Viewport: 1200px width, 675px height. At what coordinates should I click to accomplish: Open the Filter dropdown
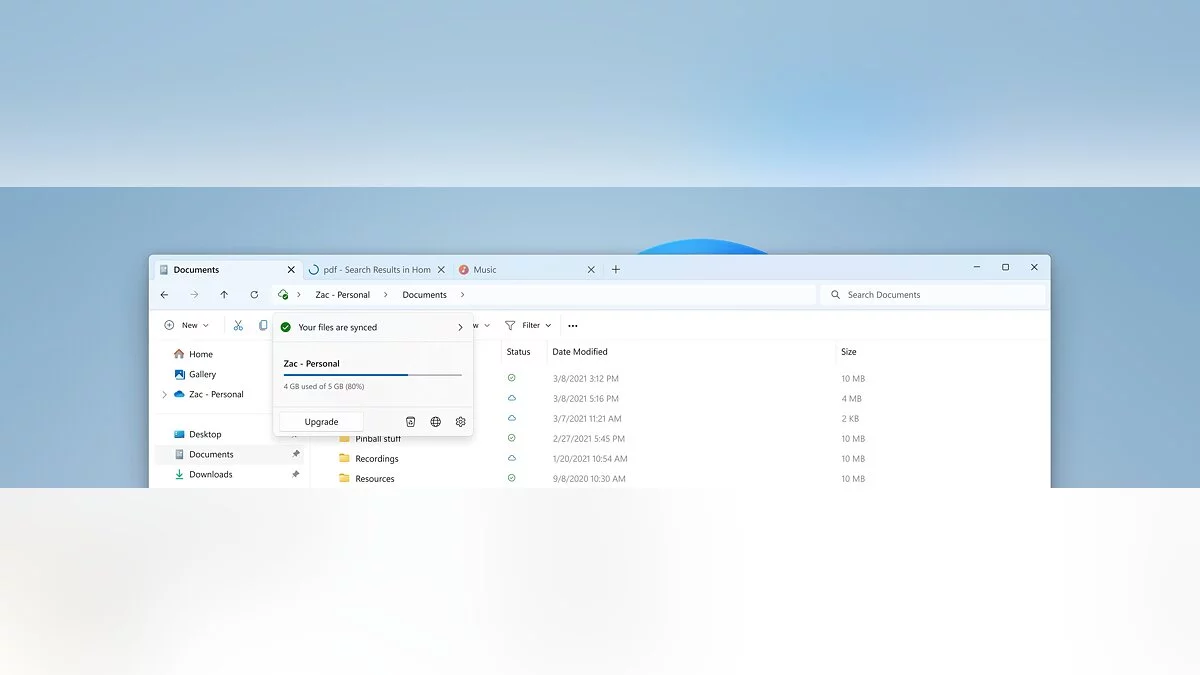point(528,325)
